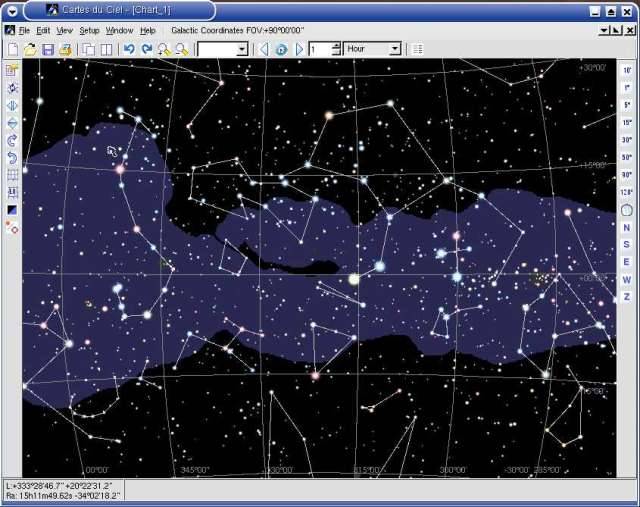Screen dimensions: 640x507
Task: Click the tile windows vertically icon
Action: tap(107, 50)
